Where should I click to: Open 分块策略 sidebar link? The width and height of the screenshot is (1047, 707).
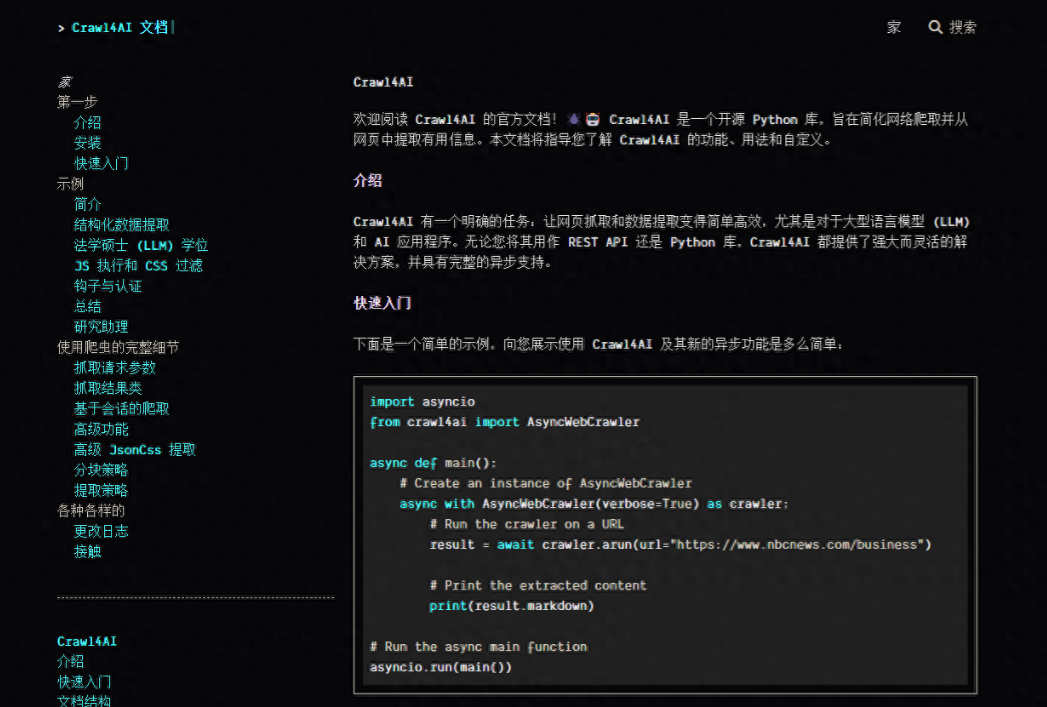[x=101, y=470]
